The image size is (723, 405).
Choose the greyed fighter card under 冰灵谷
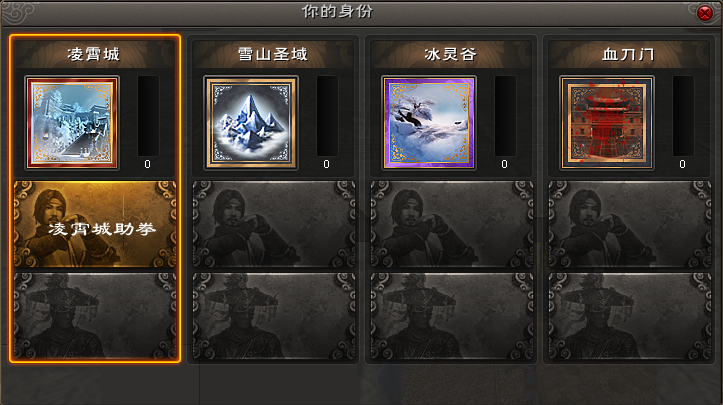[452, 224]
